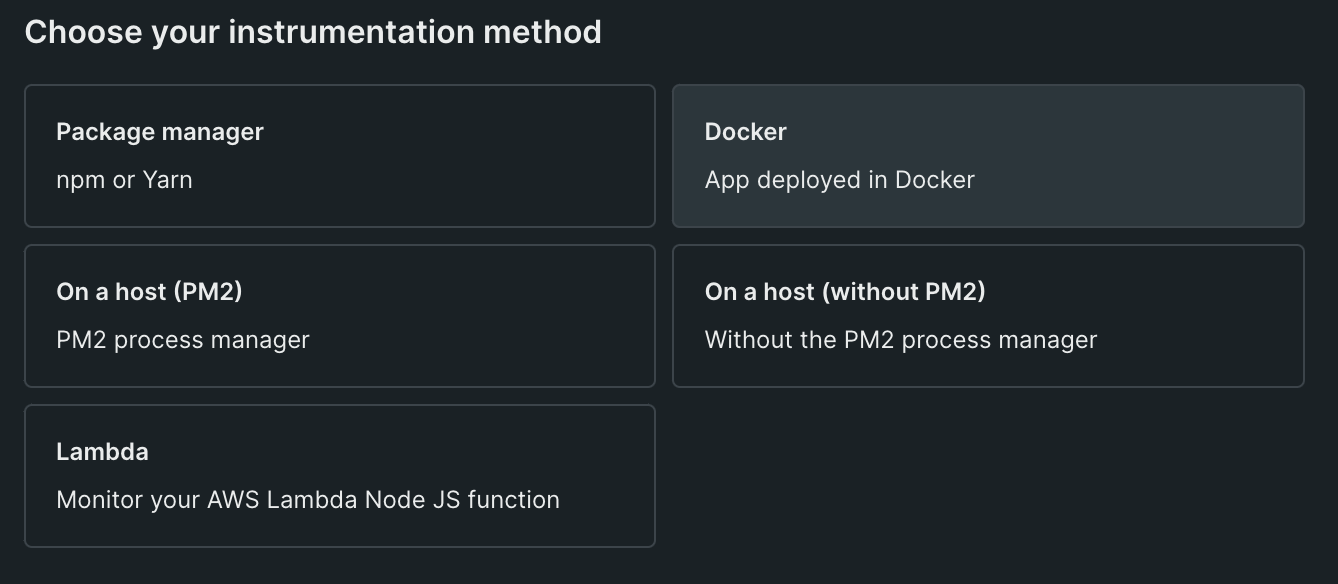Click the "Lambda" title text
Viewport: 1338px width, 584px height.
(102, 452)
